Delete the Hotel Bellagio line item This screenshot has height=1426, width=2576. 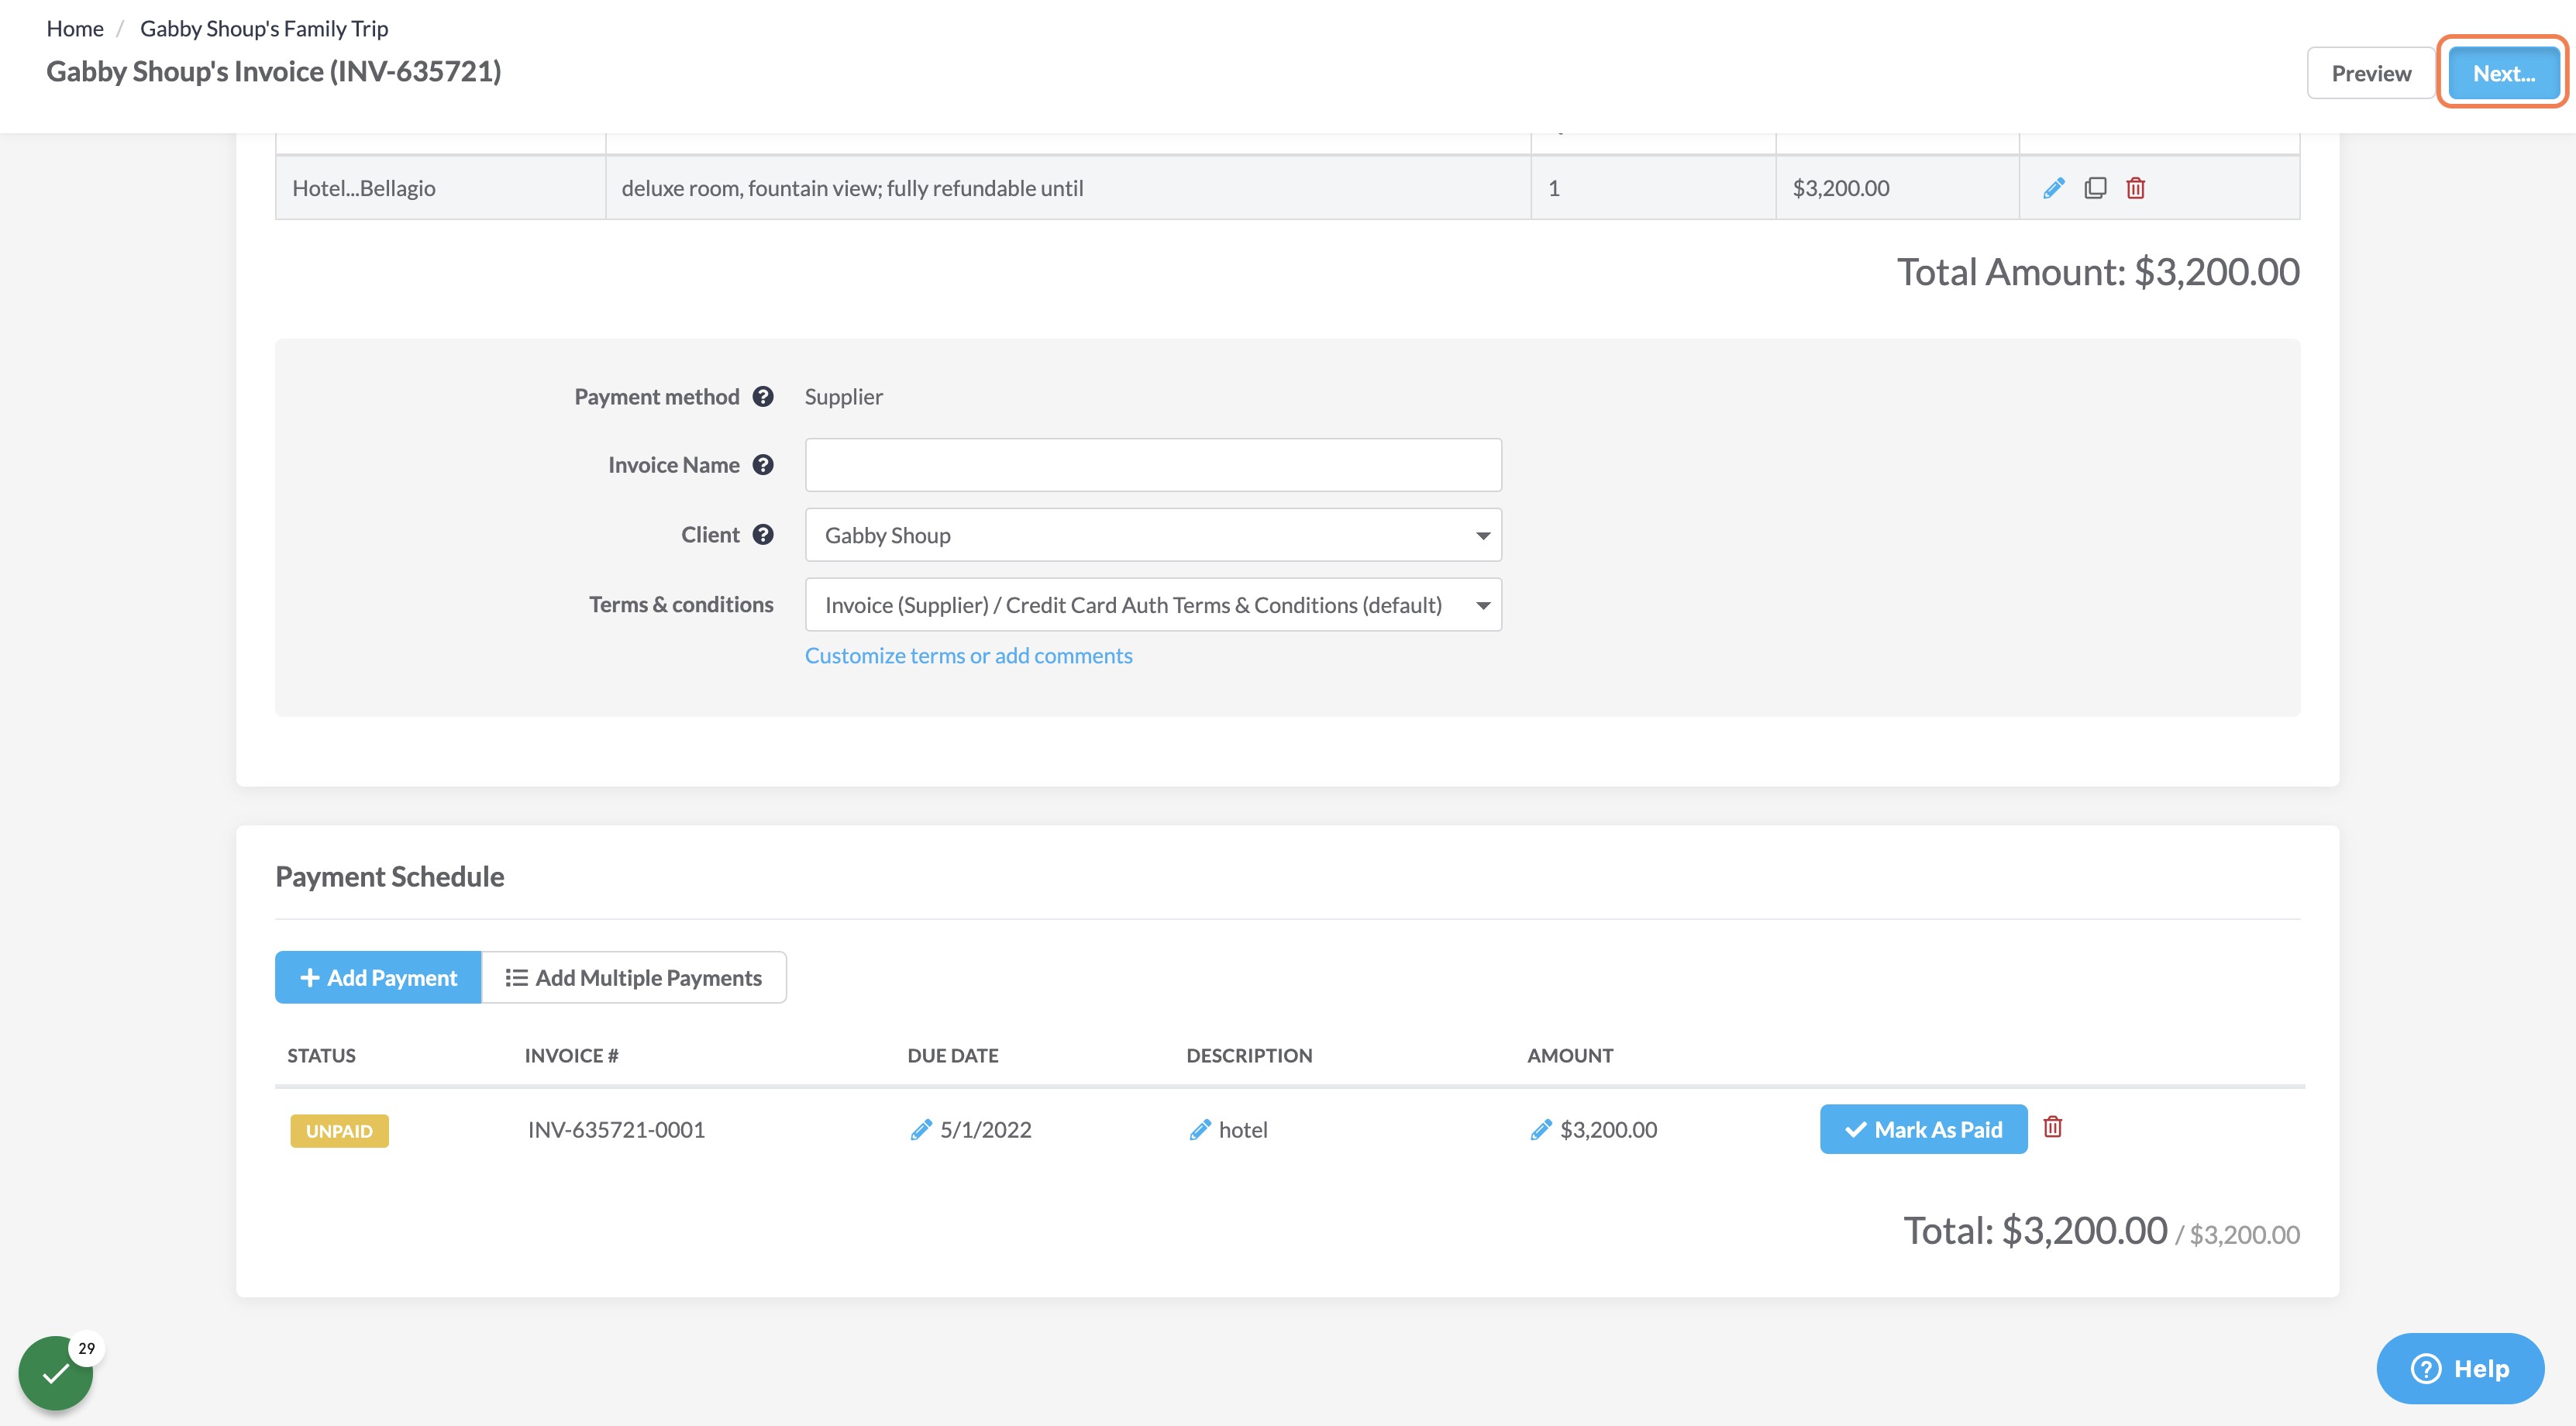2135,188
